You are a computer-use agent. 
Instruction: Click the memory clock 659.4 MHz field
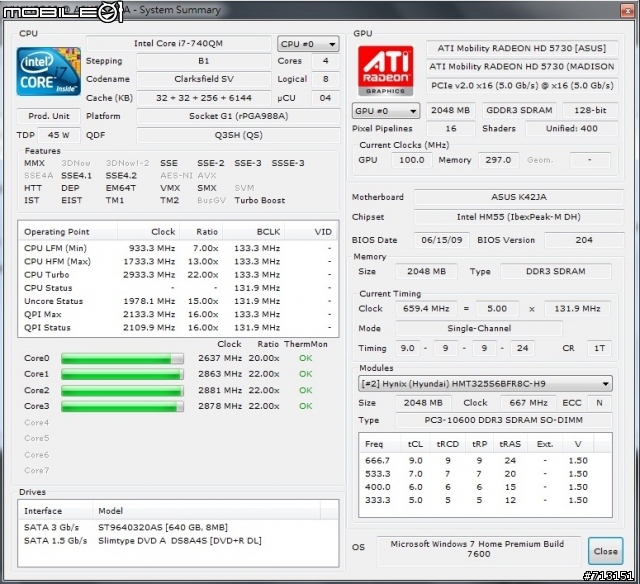coord(426,309)
